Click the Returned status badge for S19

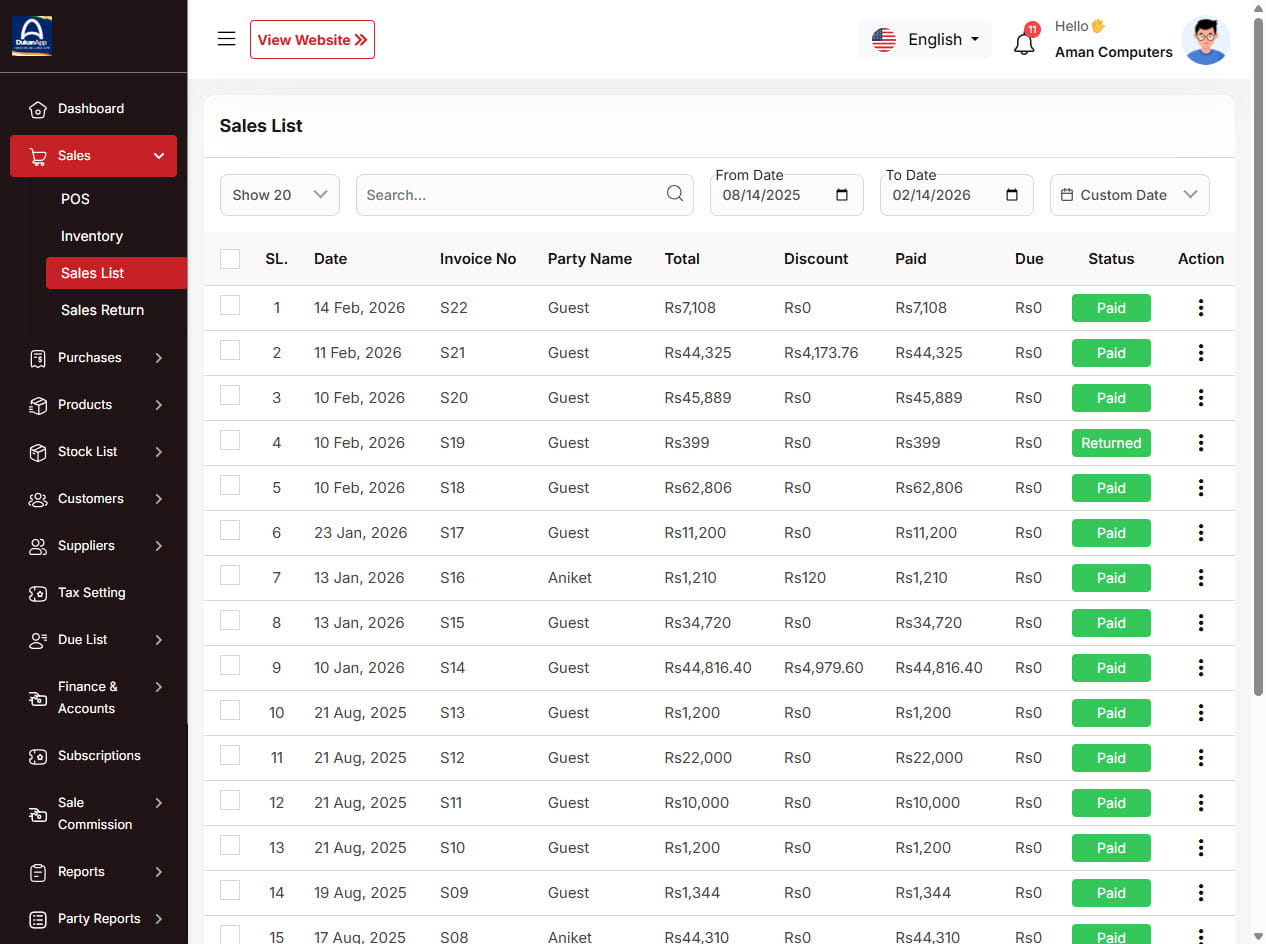click(1110, 443)
